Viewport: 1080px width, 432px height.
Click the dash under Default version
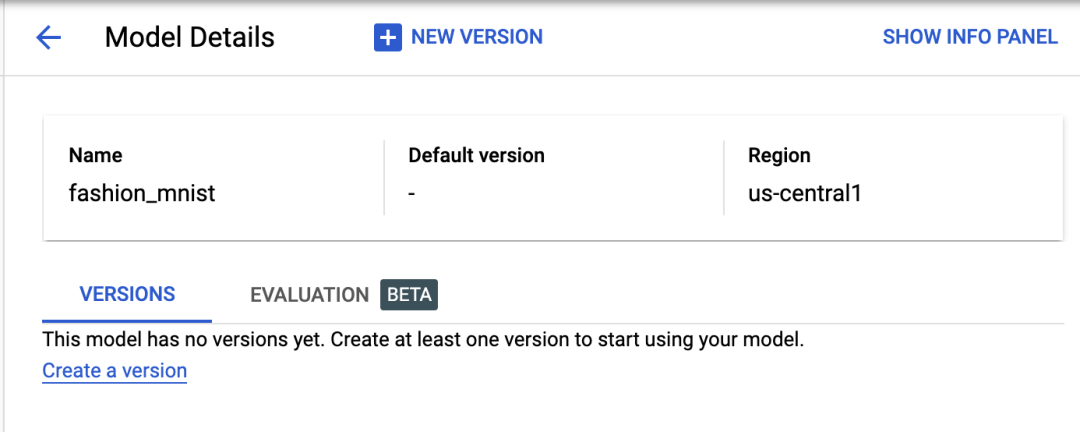point(412,193)
